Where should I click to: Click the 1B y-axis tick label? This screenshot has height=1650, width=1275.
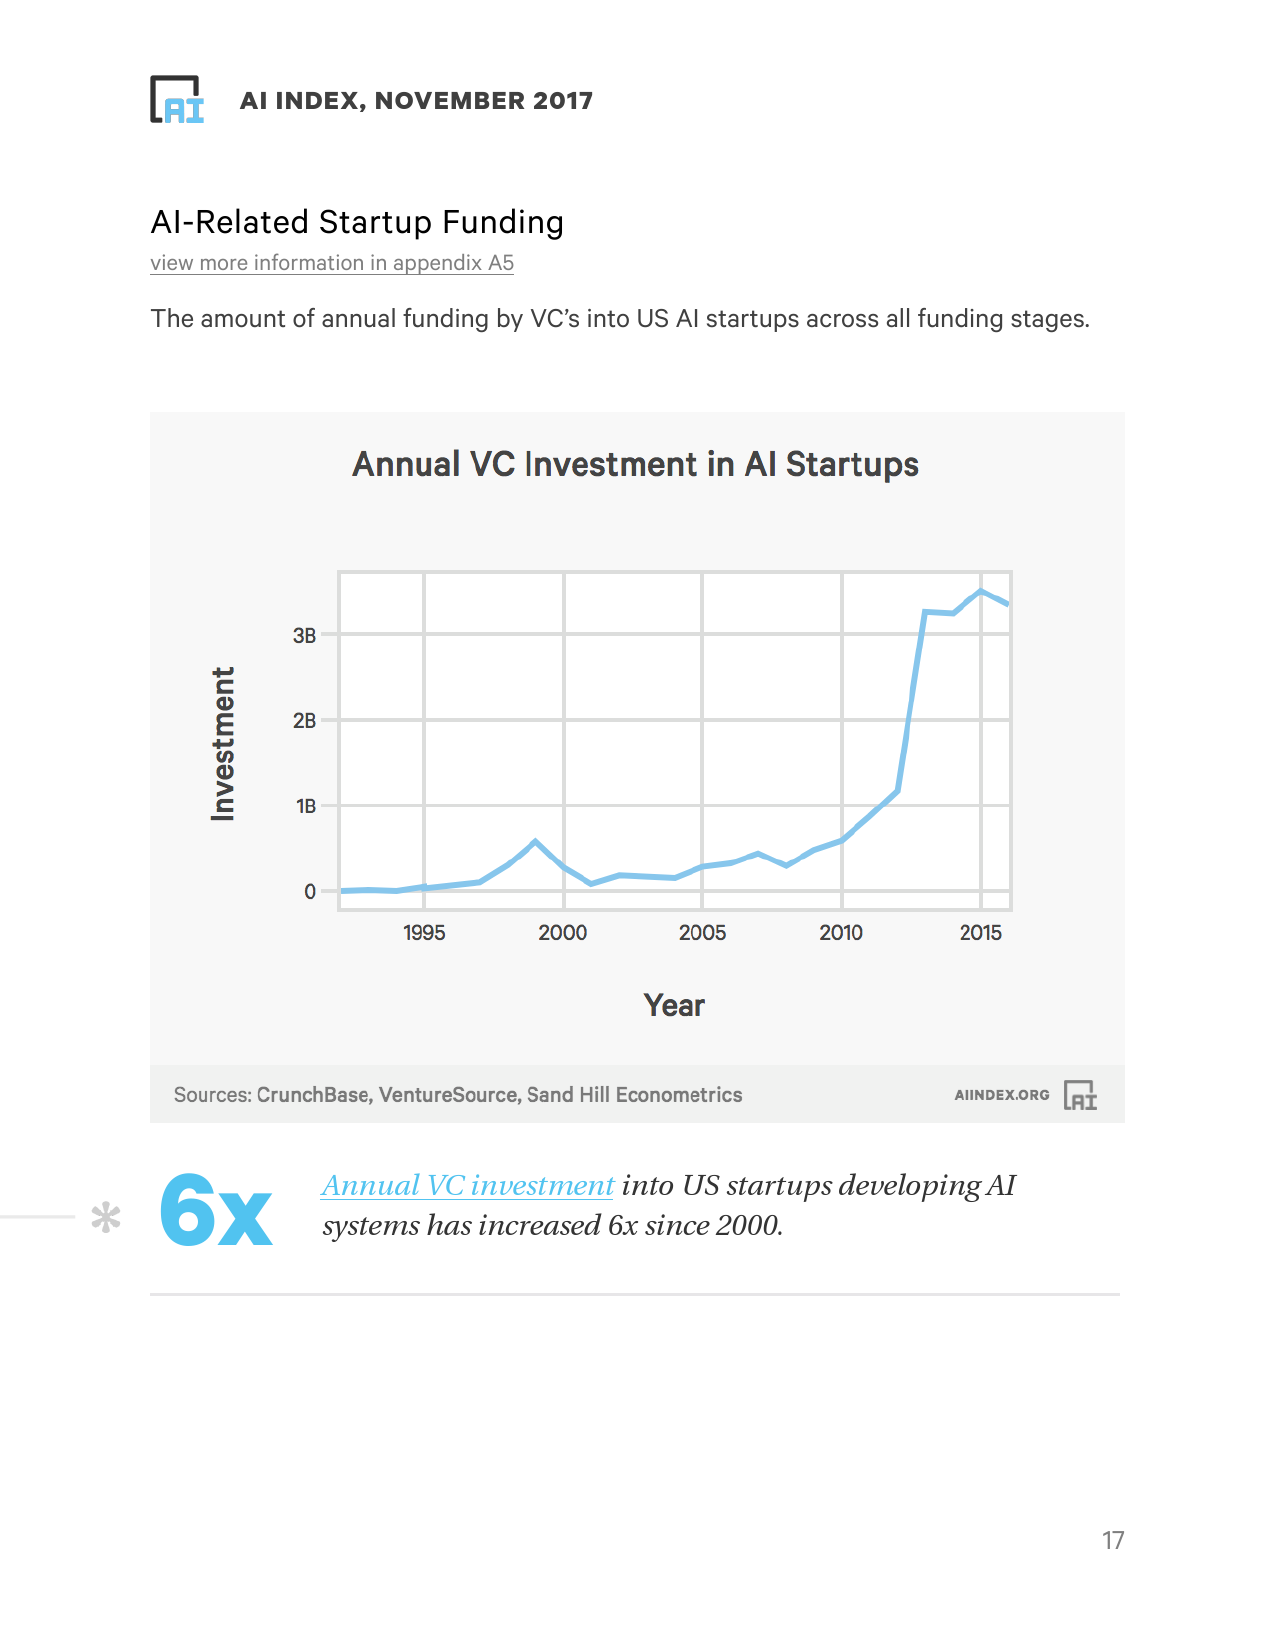click(305, 806)
